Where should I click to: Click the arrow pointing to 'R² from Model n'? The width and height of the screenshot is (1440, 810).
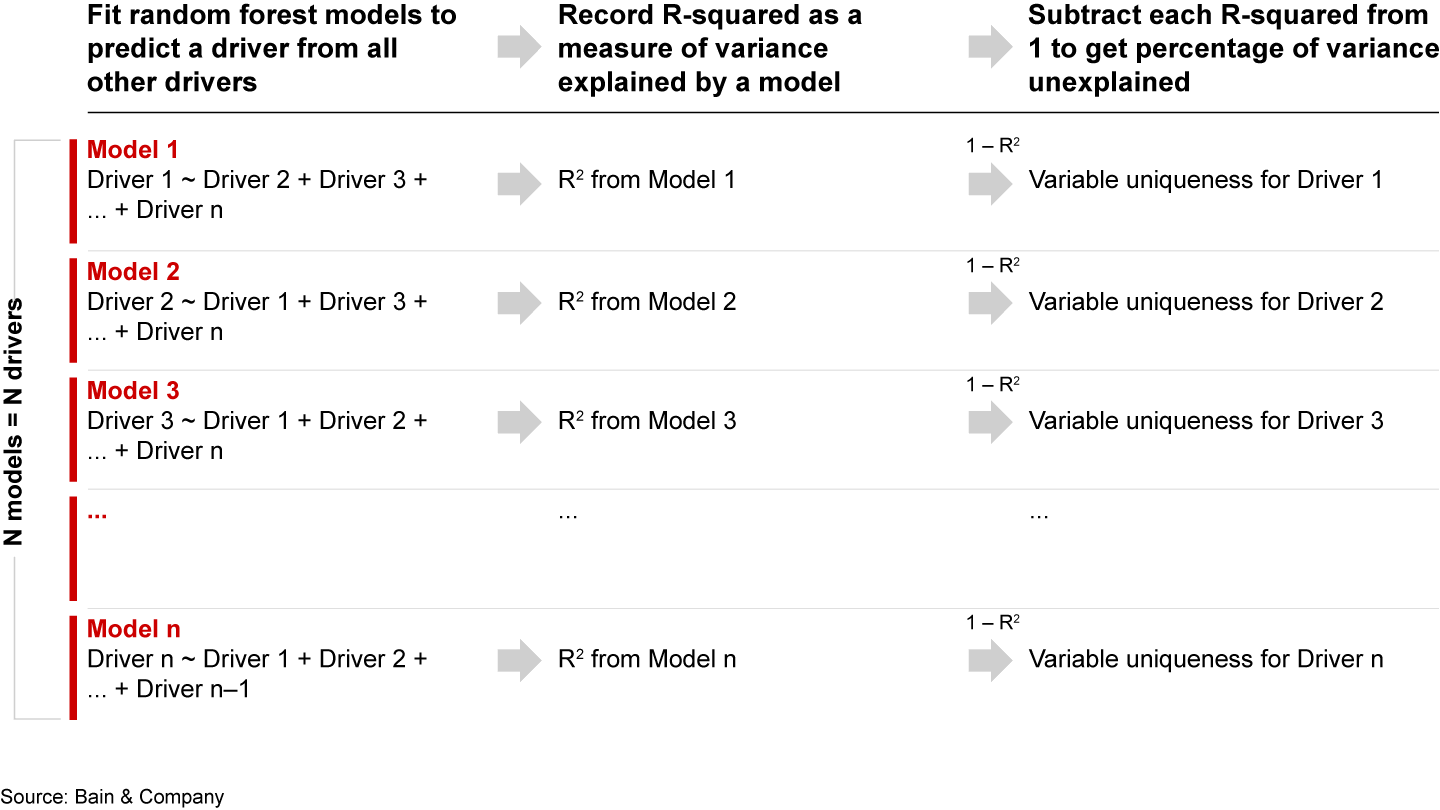click(519, 659)
